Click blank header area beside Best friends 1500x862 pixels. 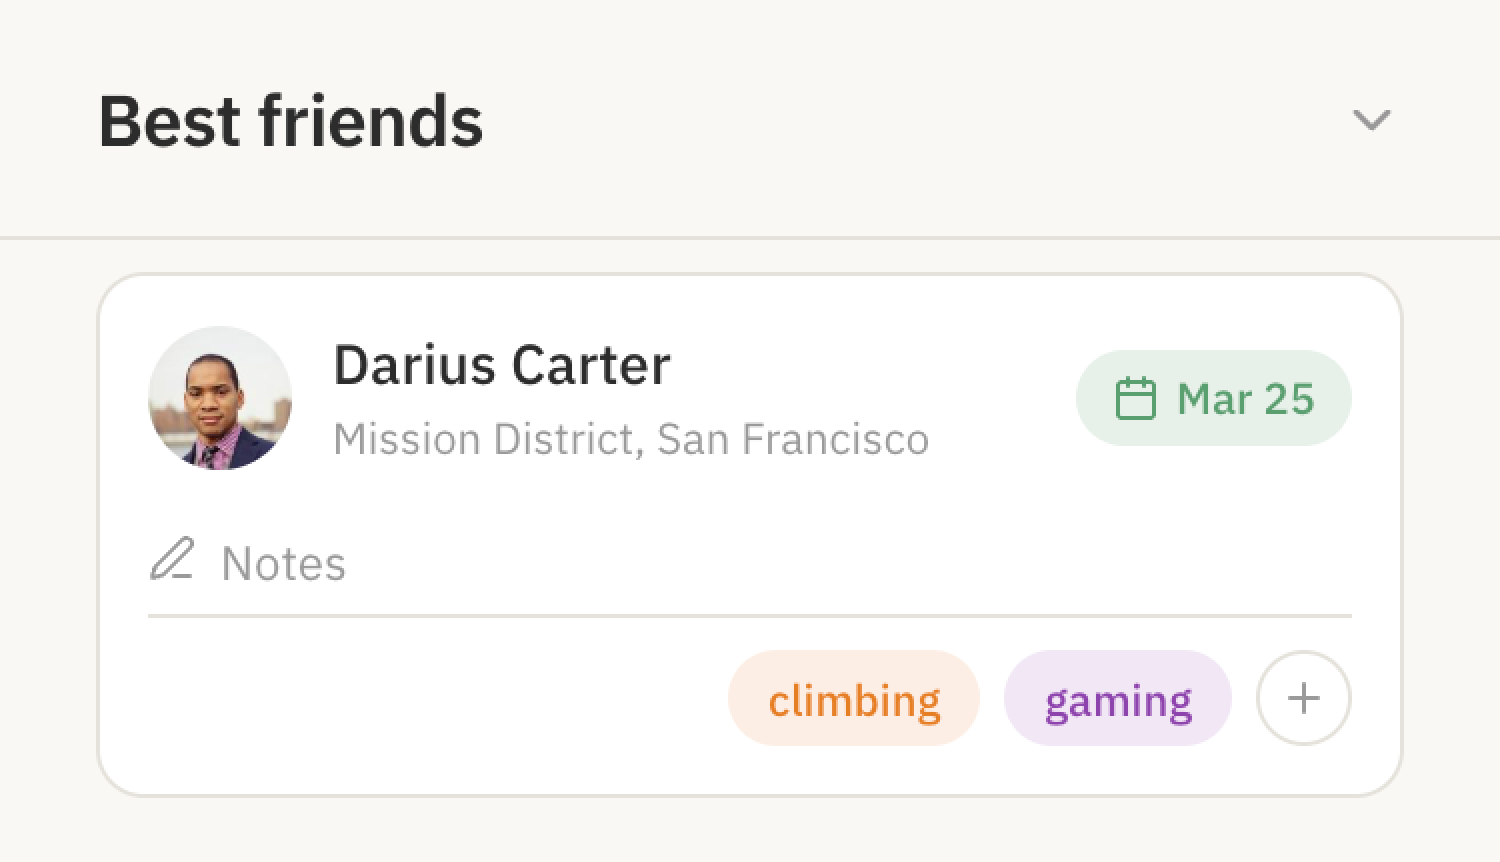900,120
